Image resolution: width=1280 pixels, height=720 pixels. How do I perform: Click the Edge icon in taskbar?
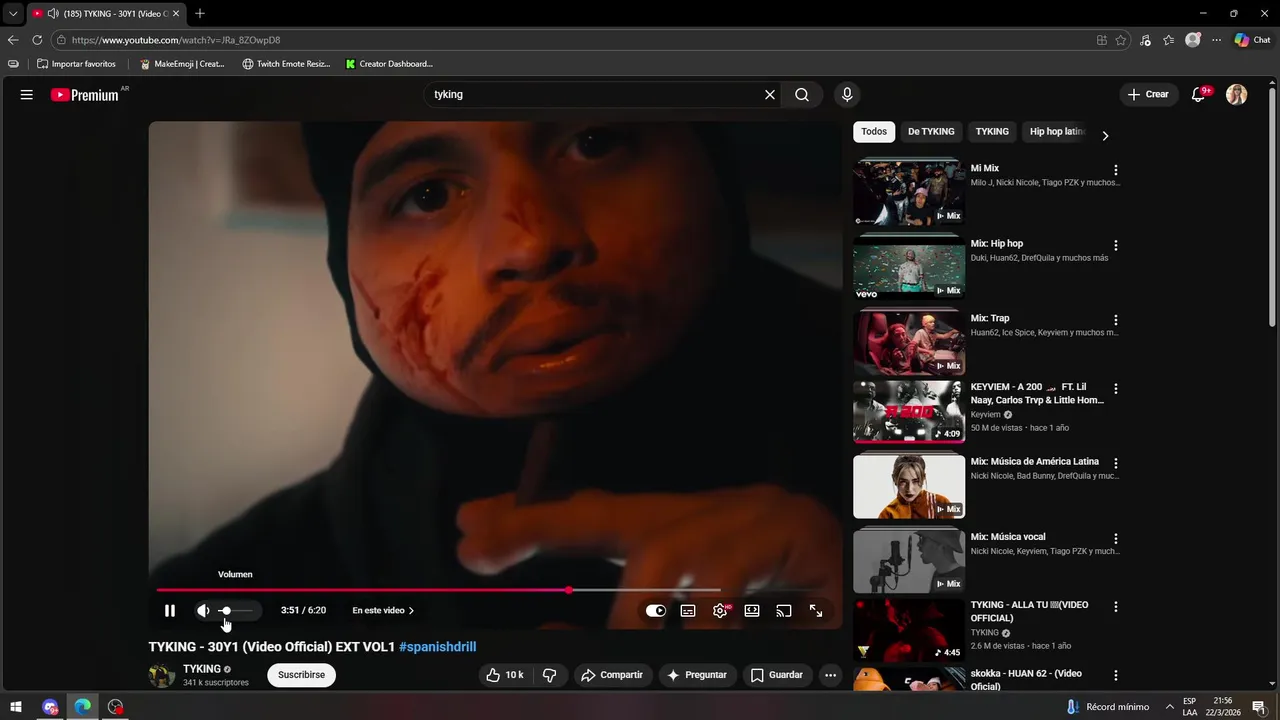pyautogui.click(x=83, y=707)
